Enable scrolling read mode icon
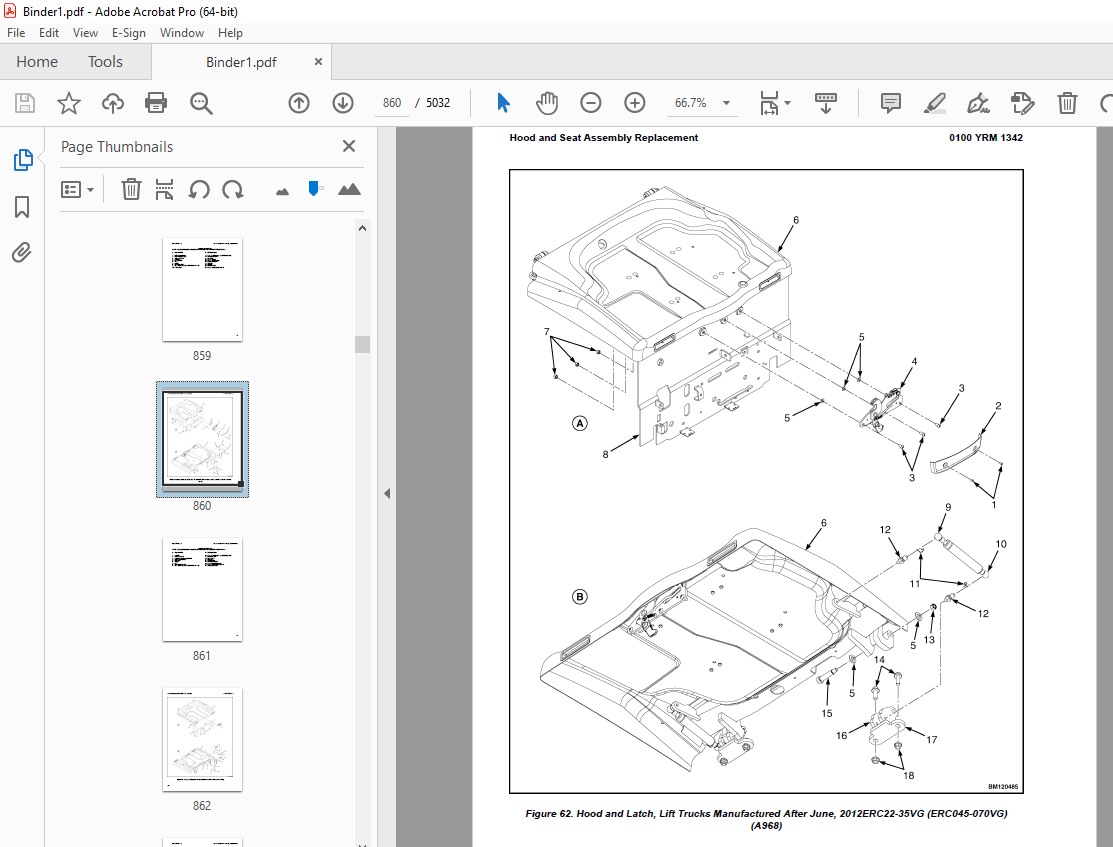 click(825, 103)
